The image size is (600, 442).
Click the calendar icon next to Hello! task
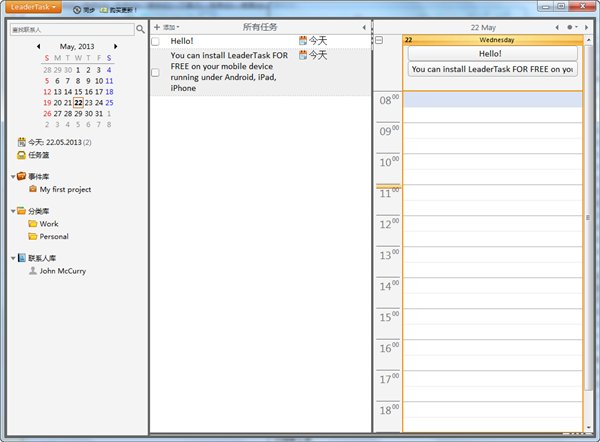pyautogui.click(x=303, y=41)
